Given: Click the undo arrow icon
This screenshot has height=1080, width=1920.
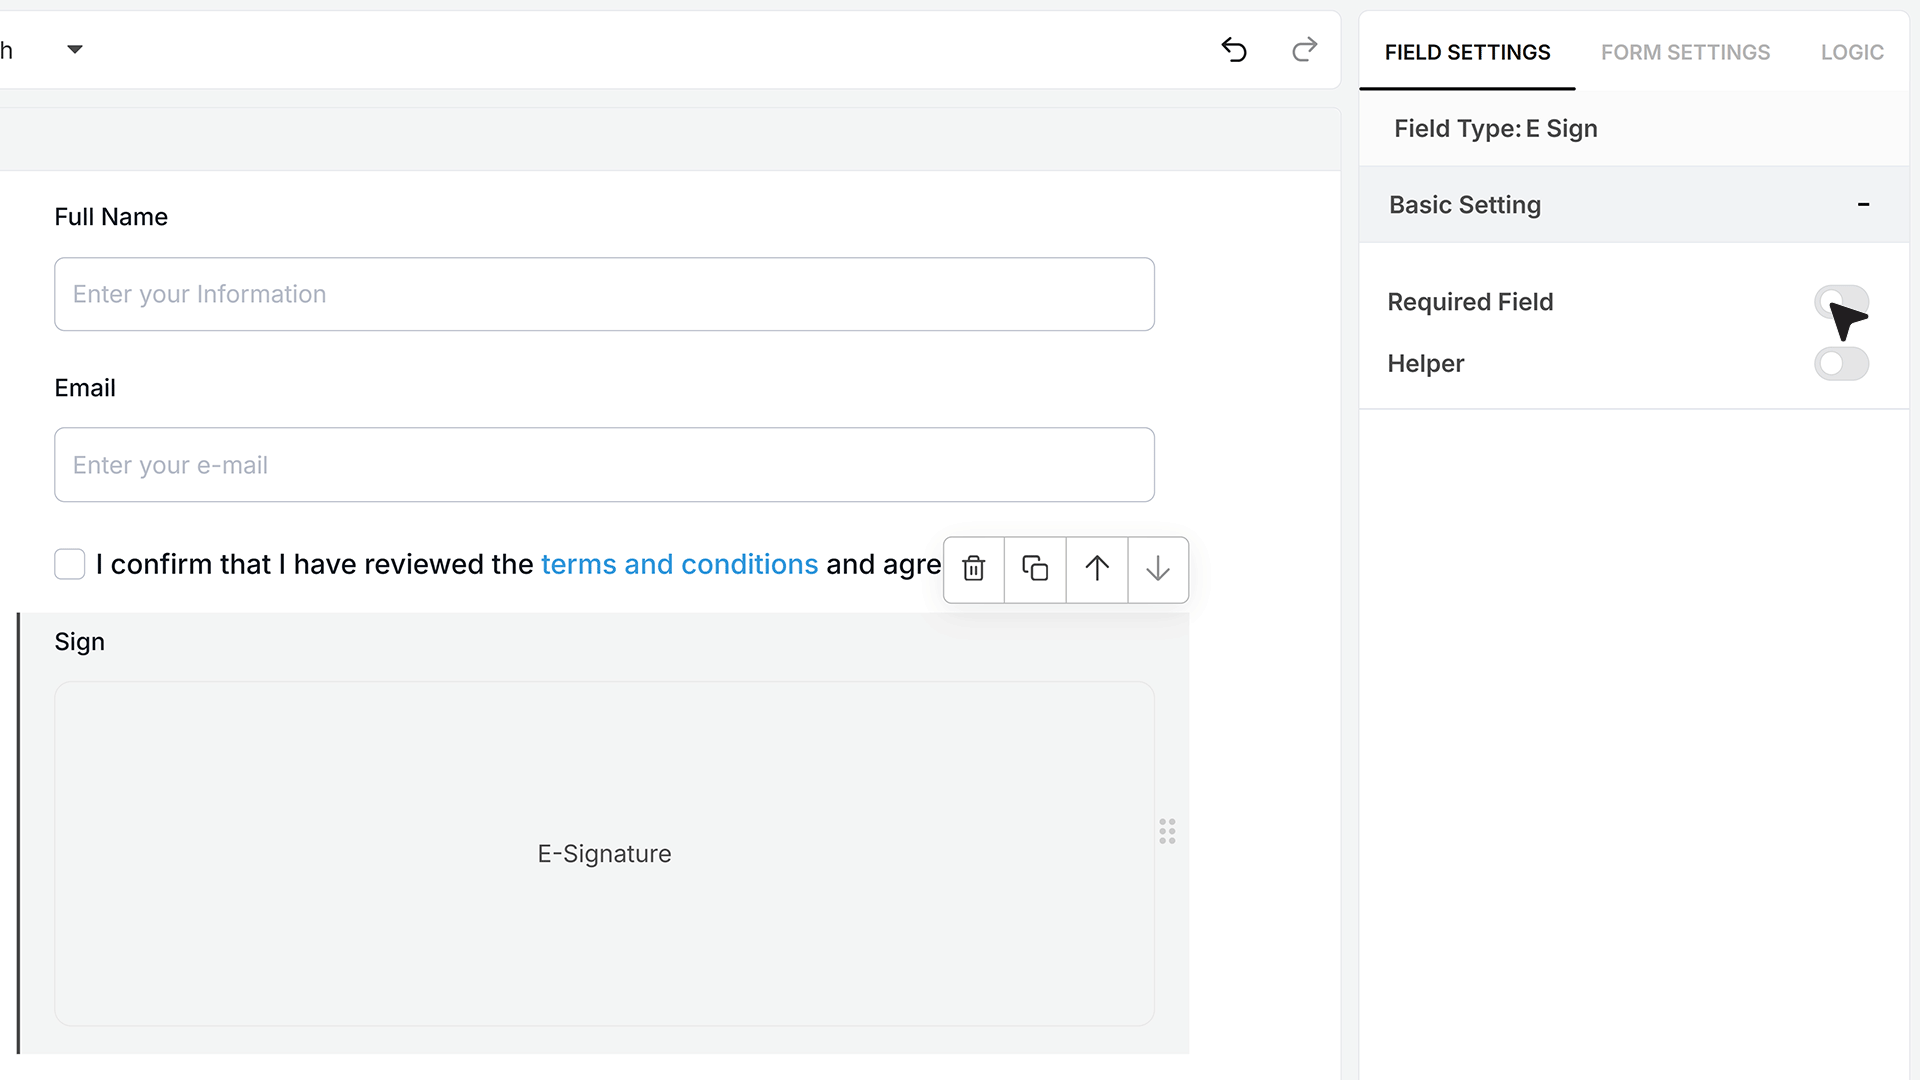Looking at the screenshot, I should point(1234,50).
